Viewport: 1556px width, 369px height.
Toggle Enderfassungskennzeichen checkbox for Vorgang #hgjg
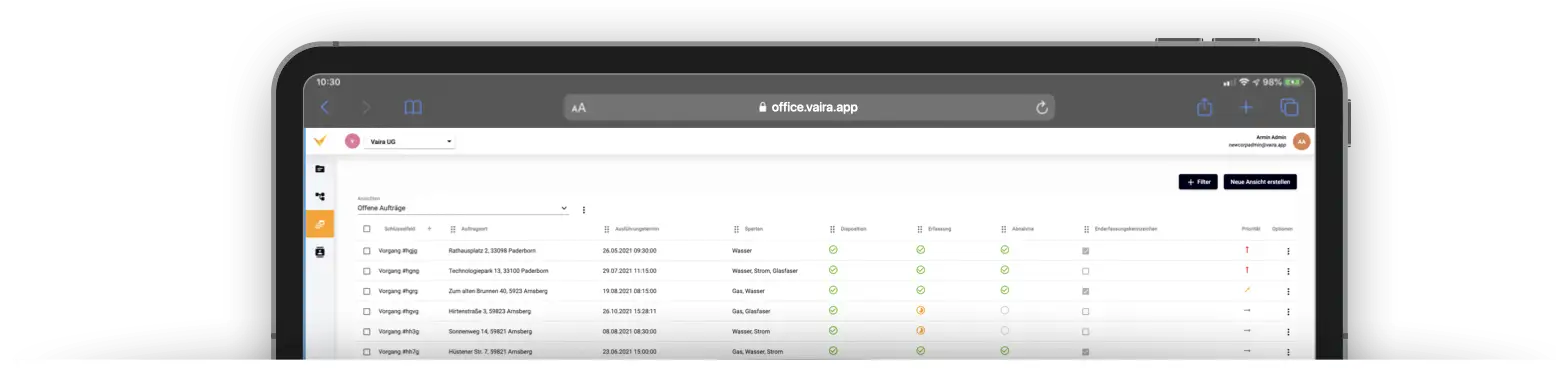coord(1086,251)
